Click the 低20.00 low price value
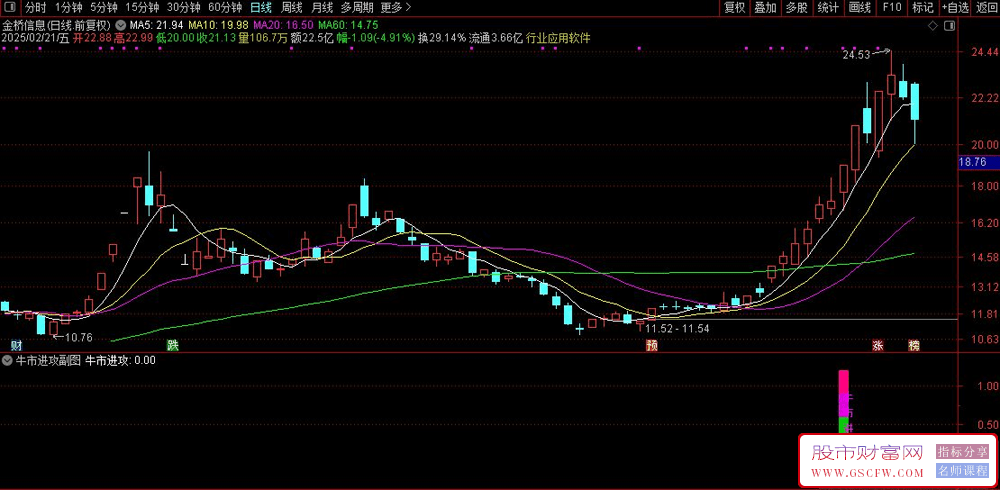 (x=175, y=38)
